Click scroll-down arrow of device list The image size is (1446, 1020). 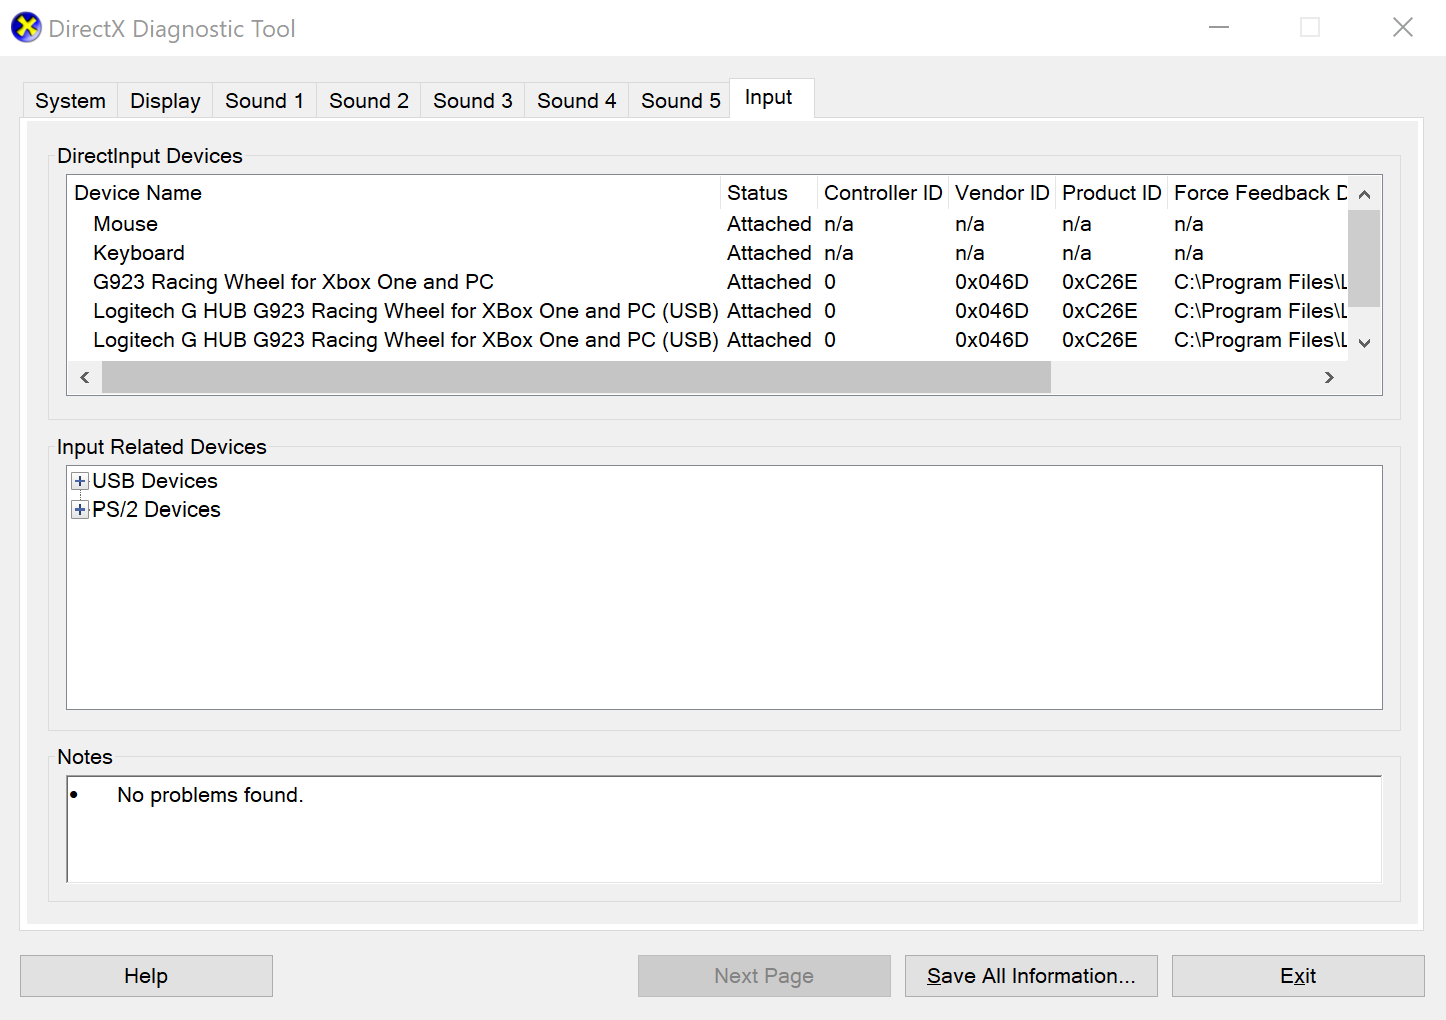pos(1364,343)
